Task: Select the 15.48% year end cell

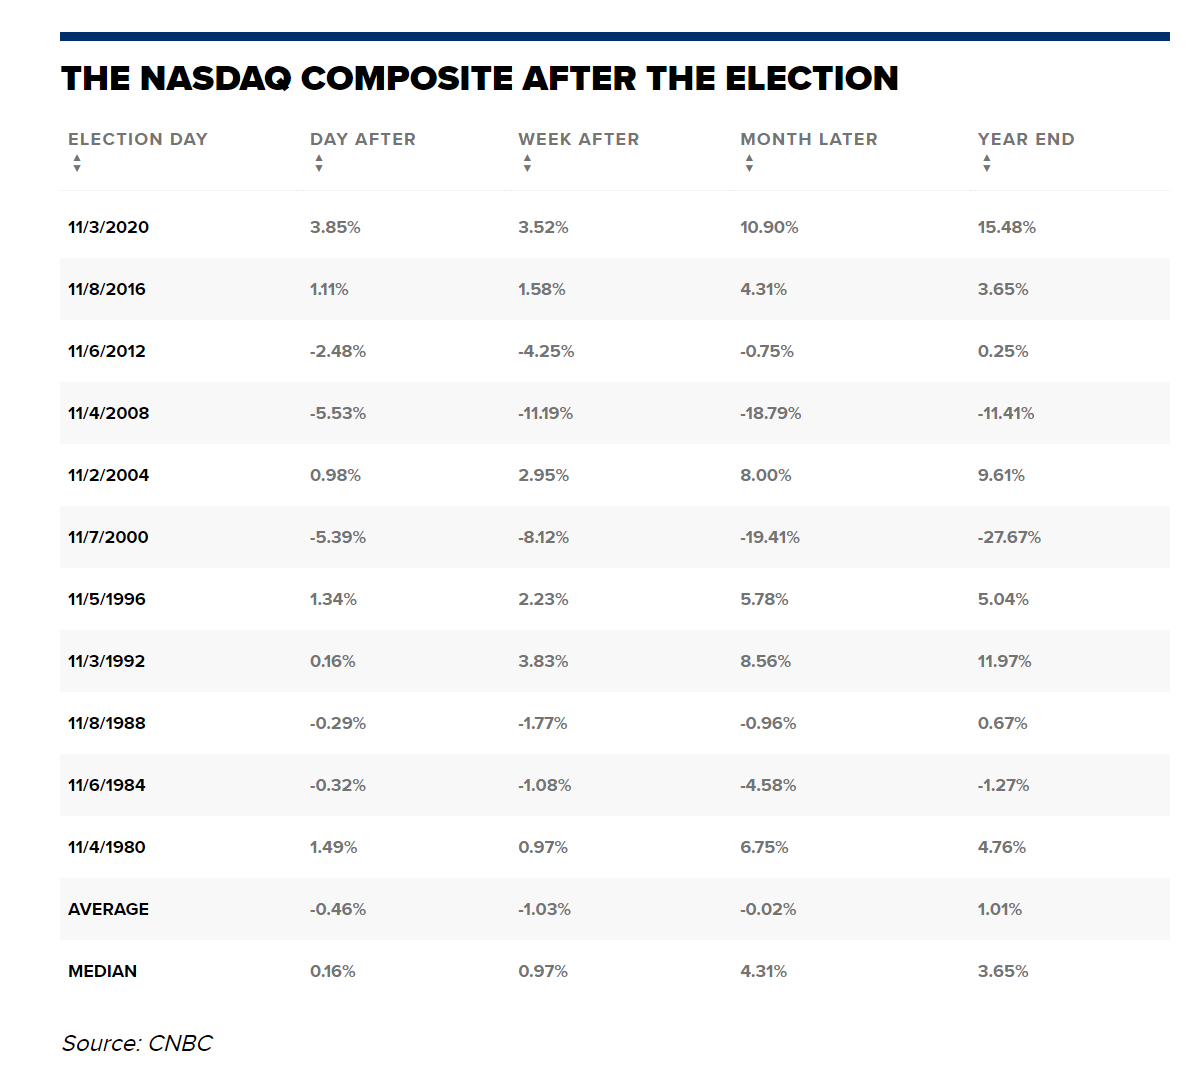Action: coord(1006,227)
